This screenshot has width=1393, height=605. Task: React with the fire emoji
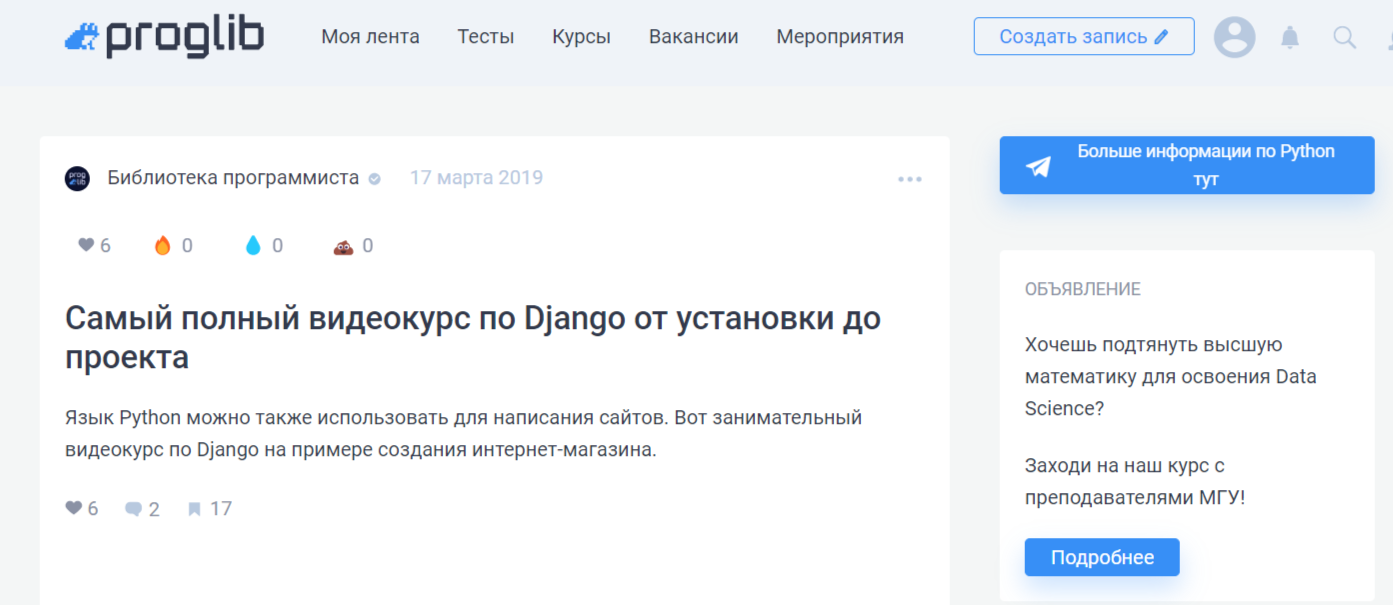[160, 244]
